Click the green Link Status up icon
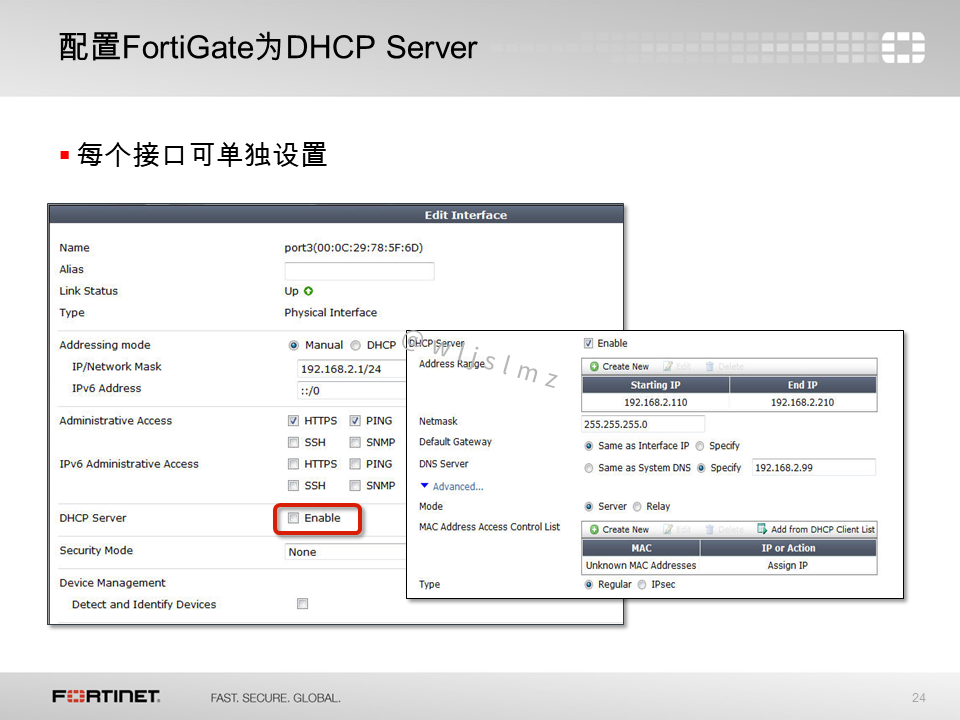Image resolution: width=960 pixels, height=720 pixels. pyautogui.click(x=309, y=291)
